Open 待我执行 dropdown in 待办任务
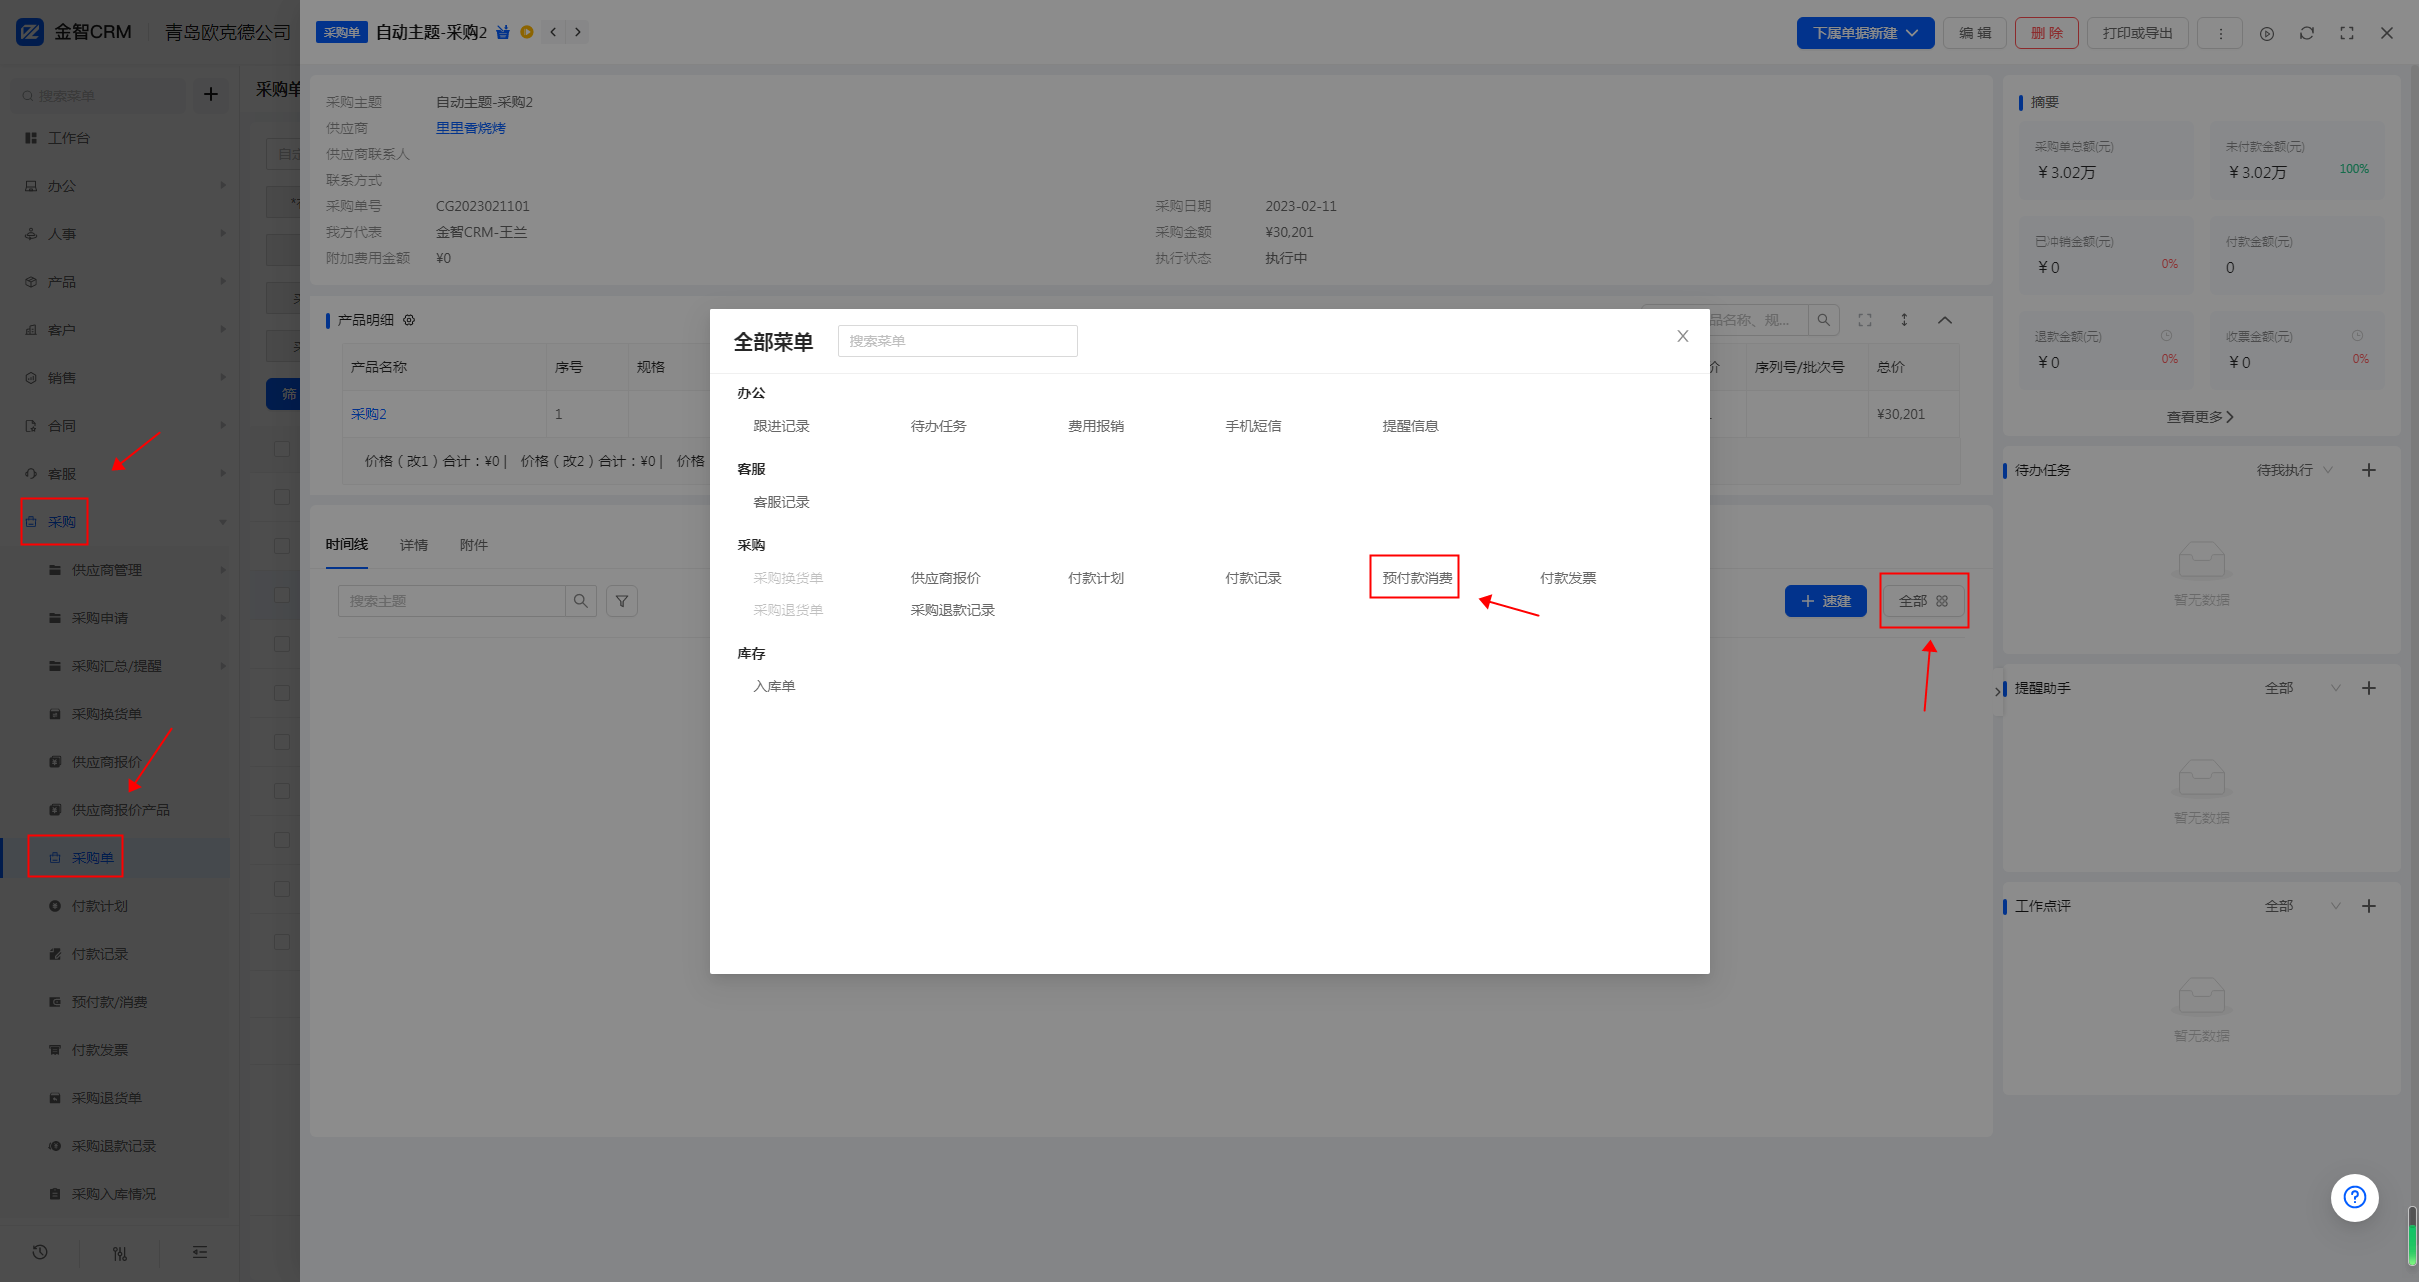 click(x=2294, y=470)
